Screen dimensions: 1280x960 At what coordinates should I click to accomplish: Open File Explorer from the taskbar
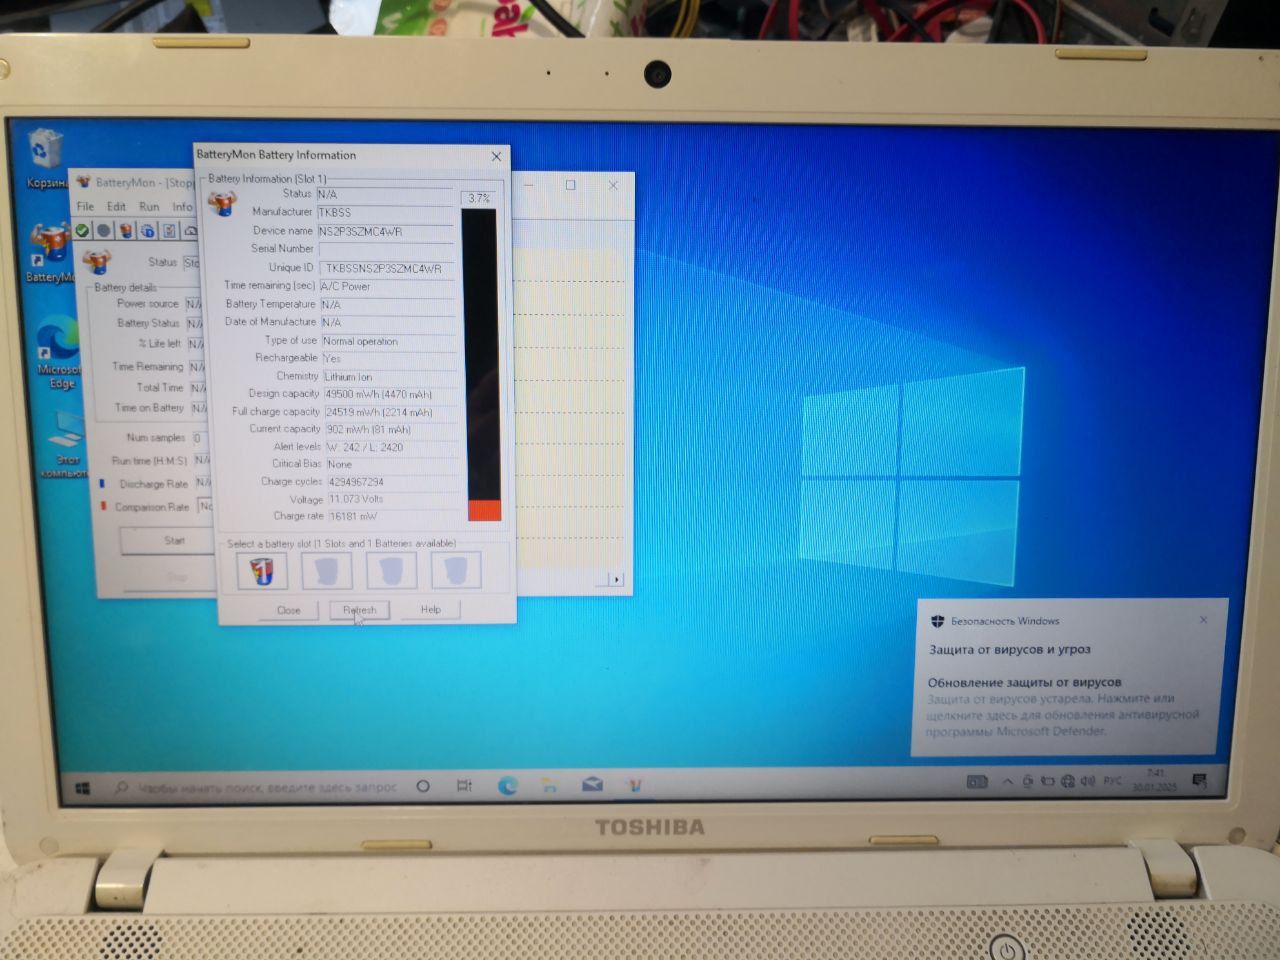tap(549, 786)
